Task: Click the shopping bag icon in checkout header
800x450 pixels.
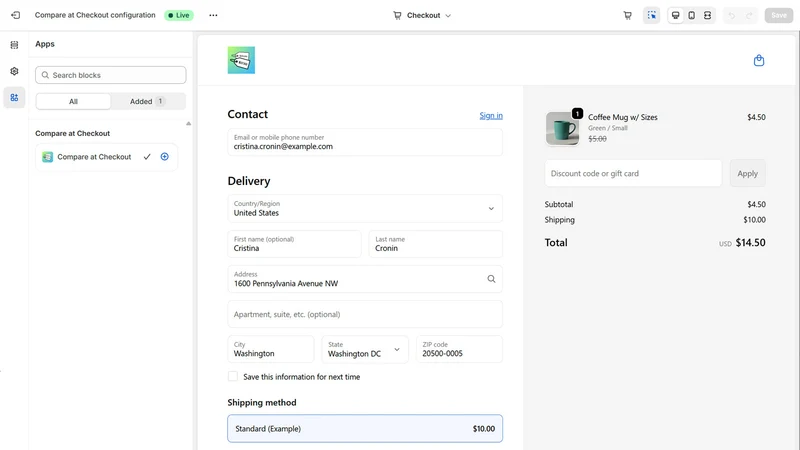Action: click(x=759, y=60)
